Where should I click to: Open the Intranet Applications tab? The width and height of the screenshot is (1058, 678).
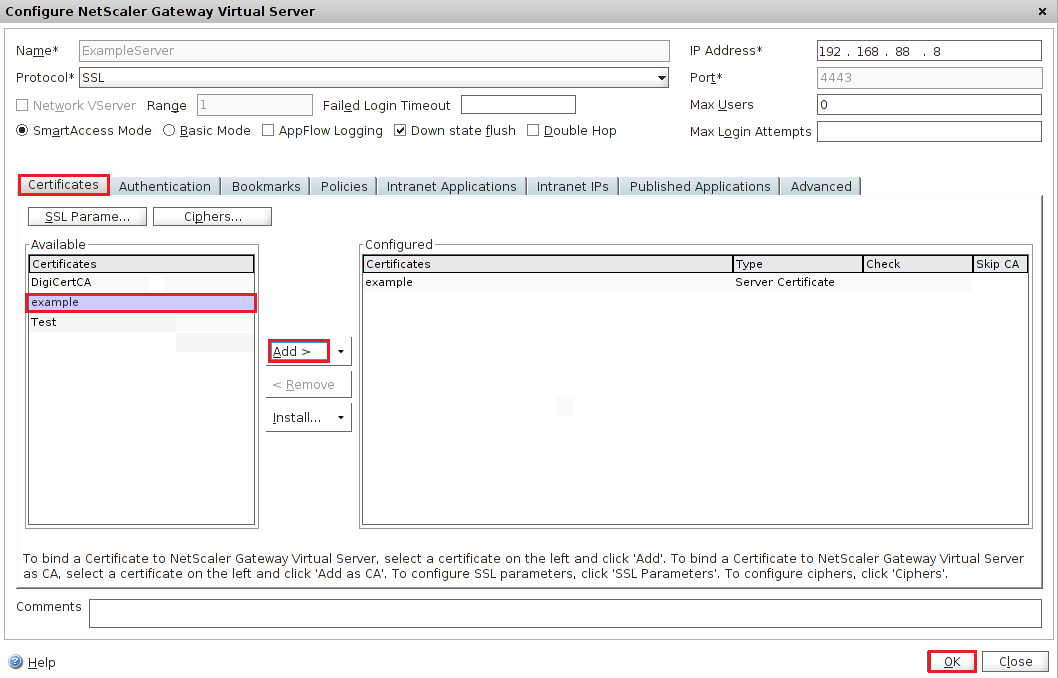[x=451, y=186]
